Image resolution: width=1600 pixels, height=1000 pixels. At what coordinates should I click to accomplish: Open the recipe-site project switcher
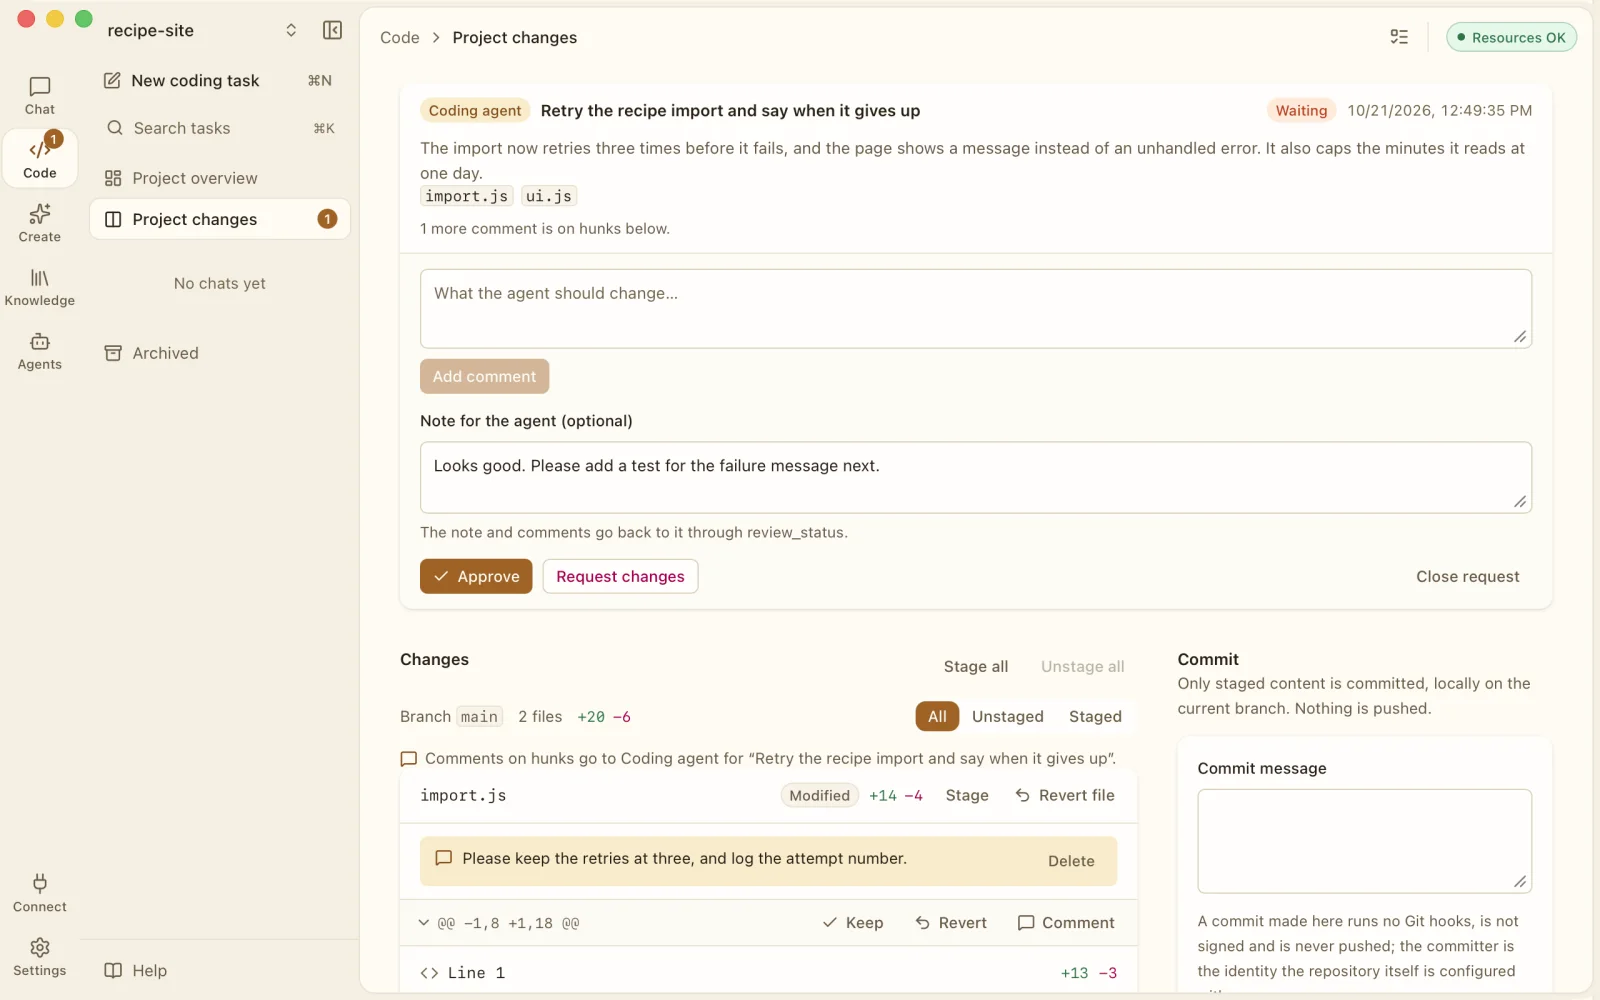click(x=203, y=30)
